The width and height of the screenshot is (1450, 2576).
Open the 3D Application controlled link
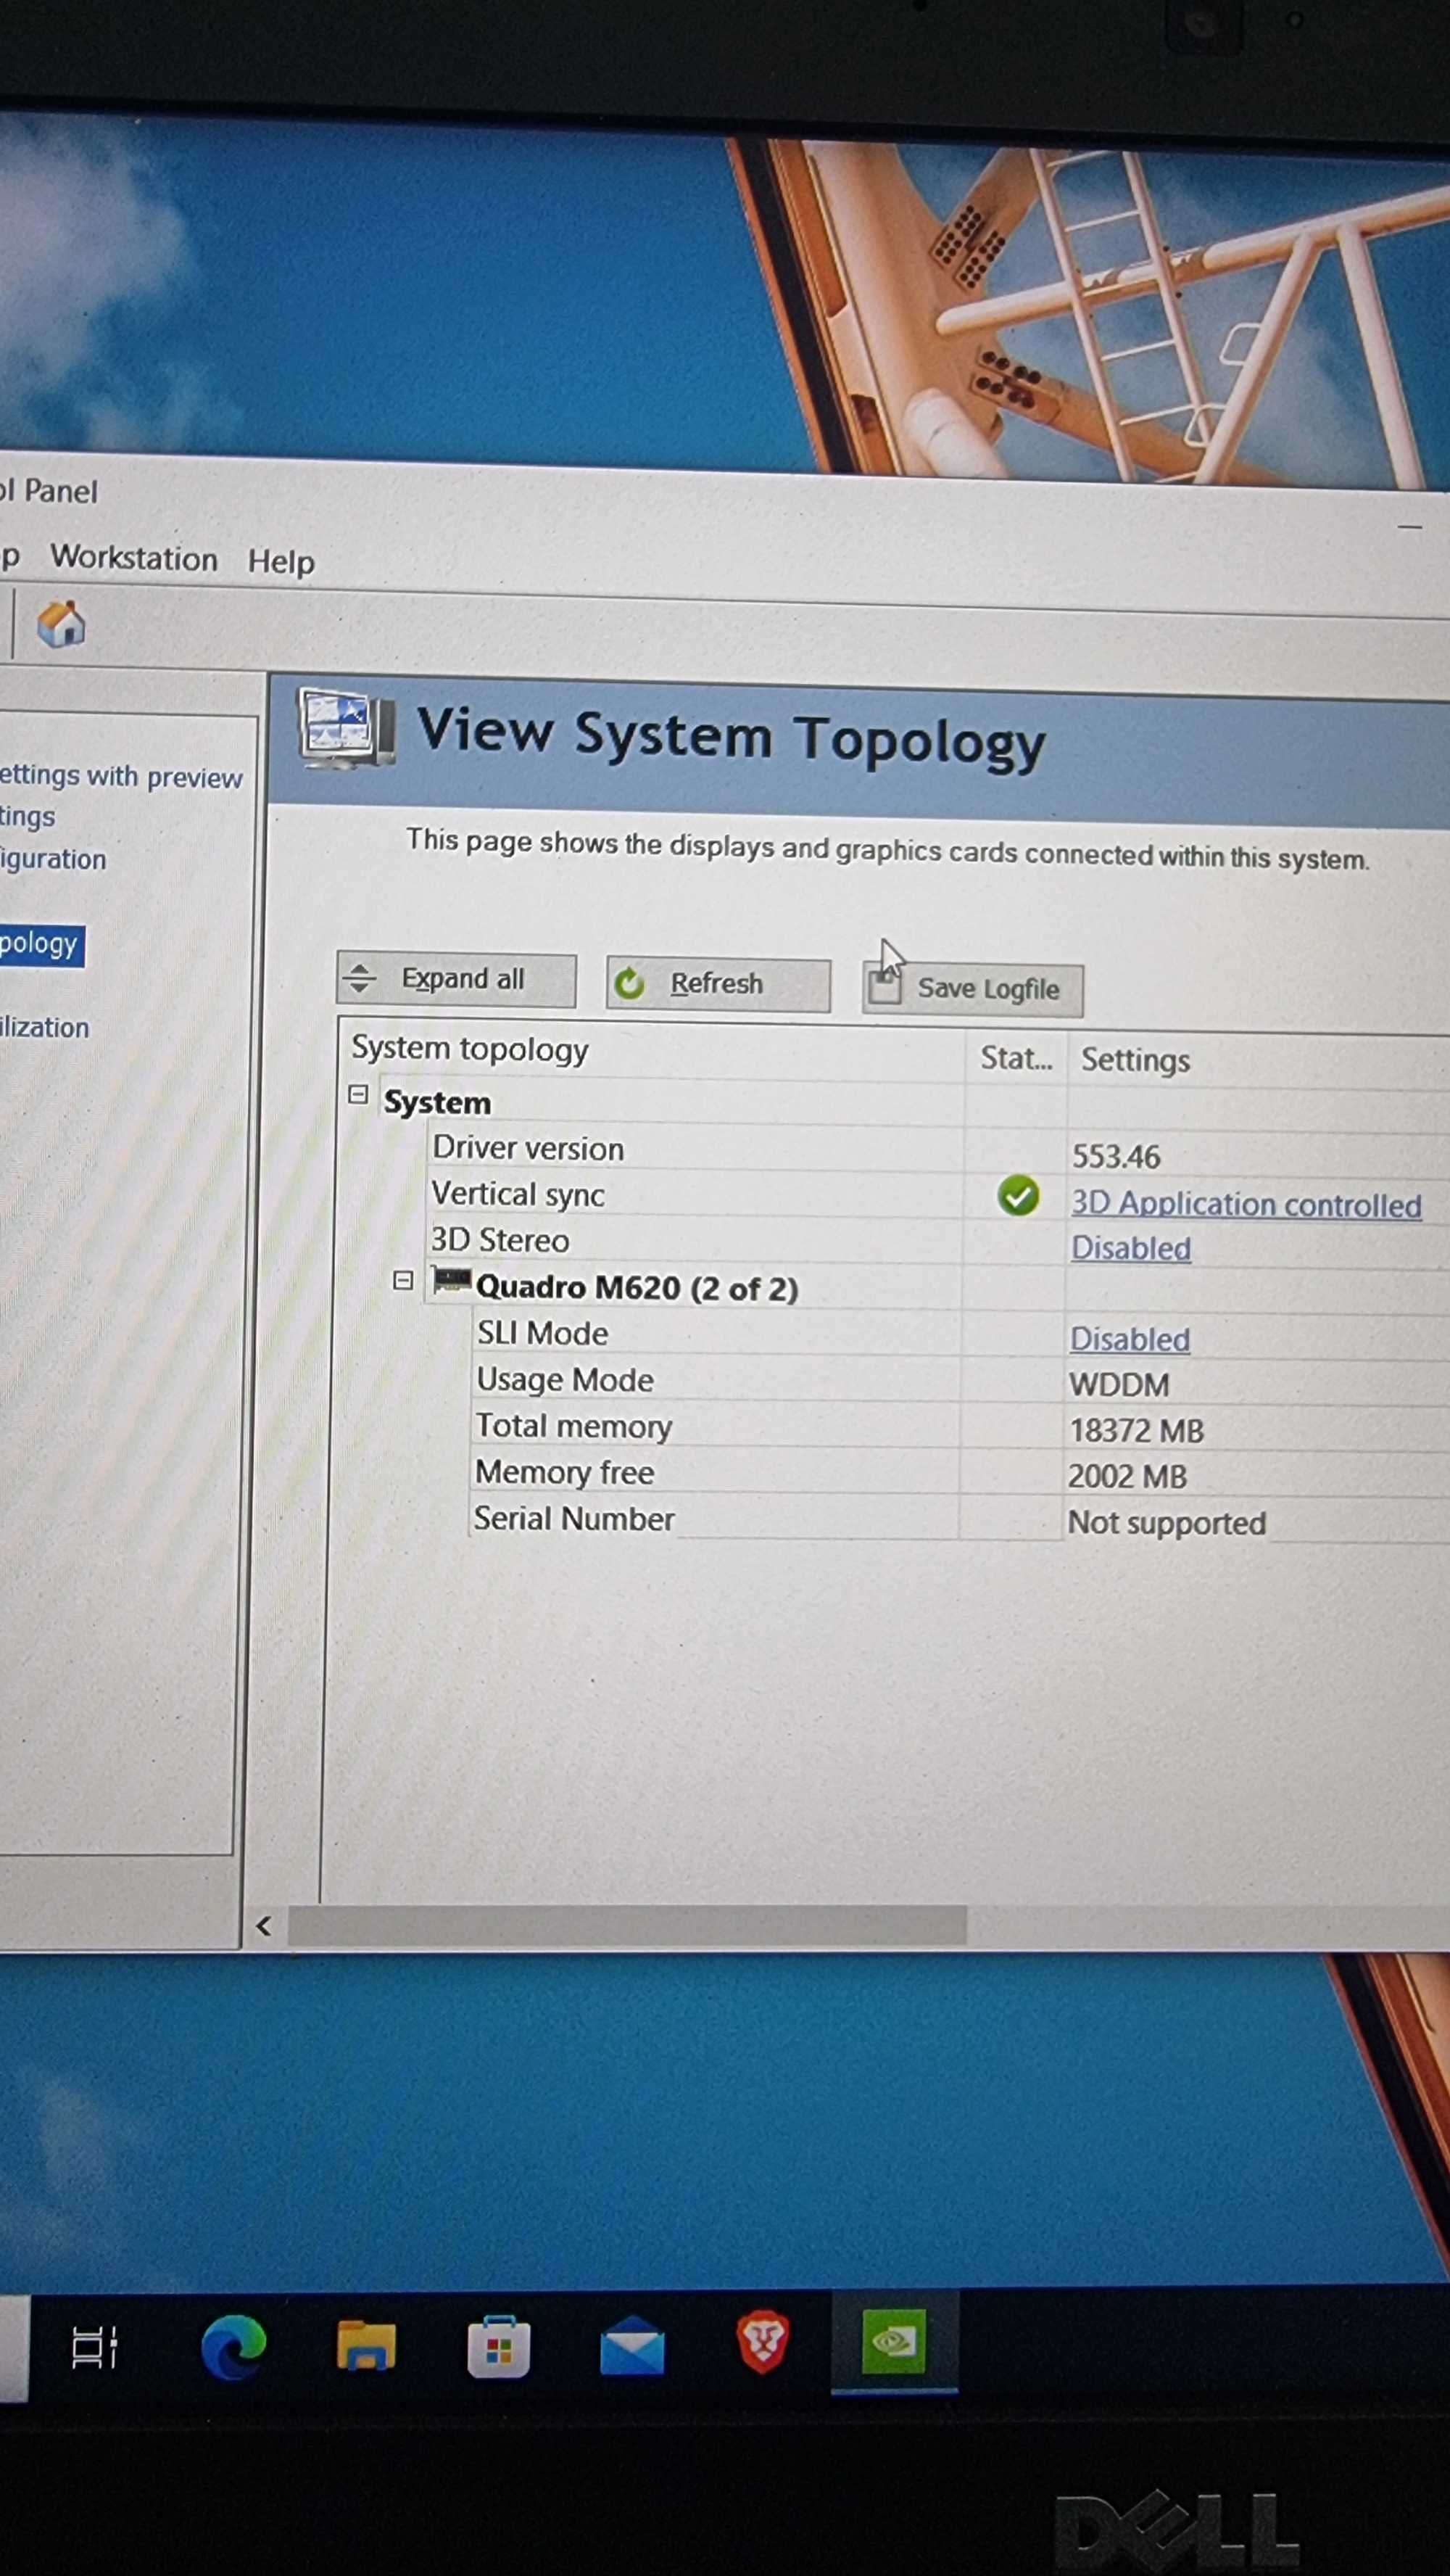[1246, 1204]
